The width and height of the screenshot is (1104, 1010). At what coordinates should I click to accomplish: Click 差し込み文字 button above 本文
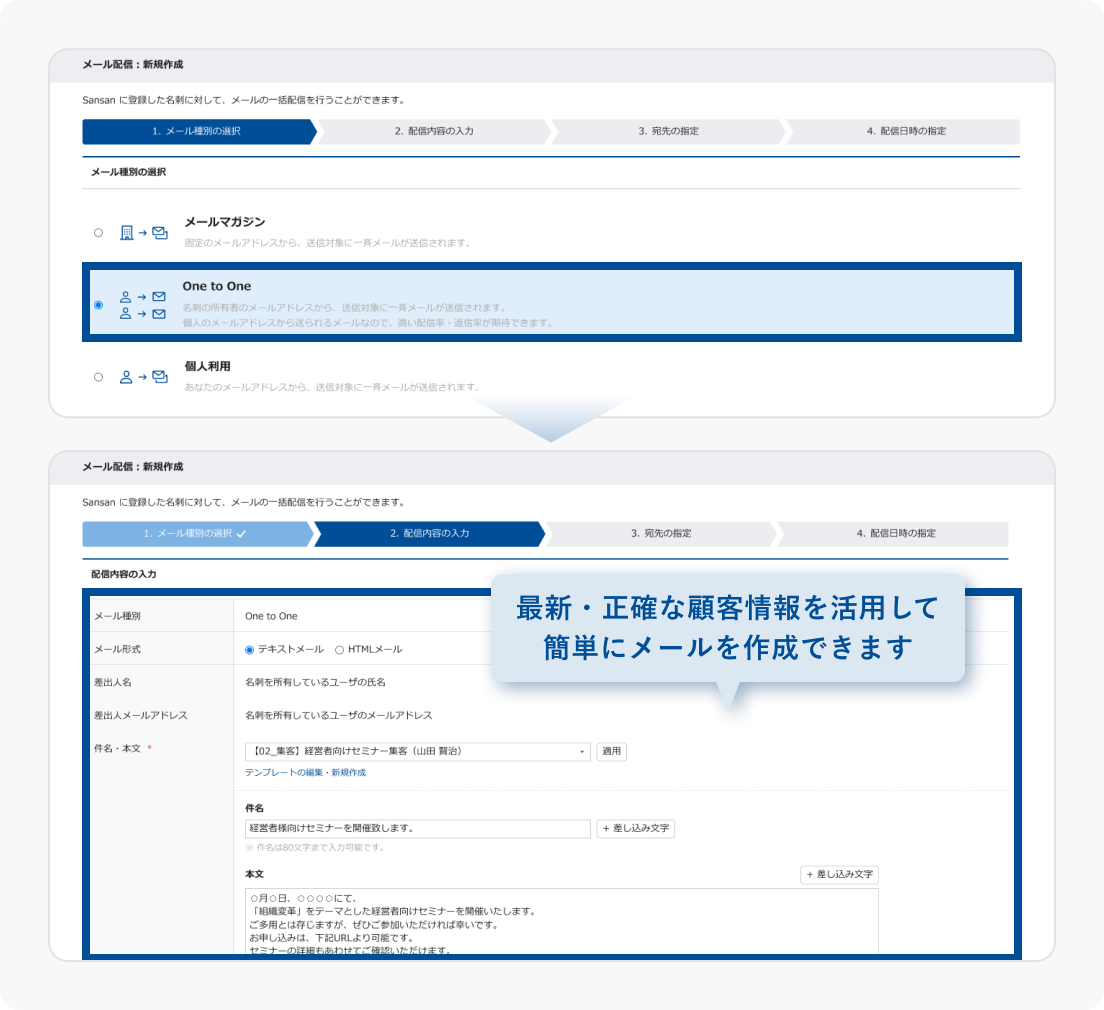point(839,875)
